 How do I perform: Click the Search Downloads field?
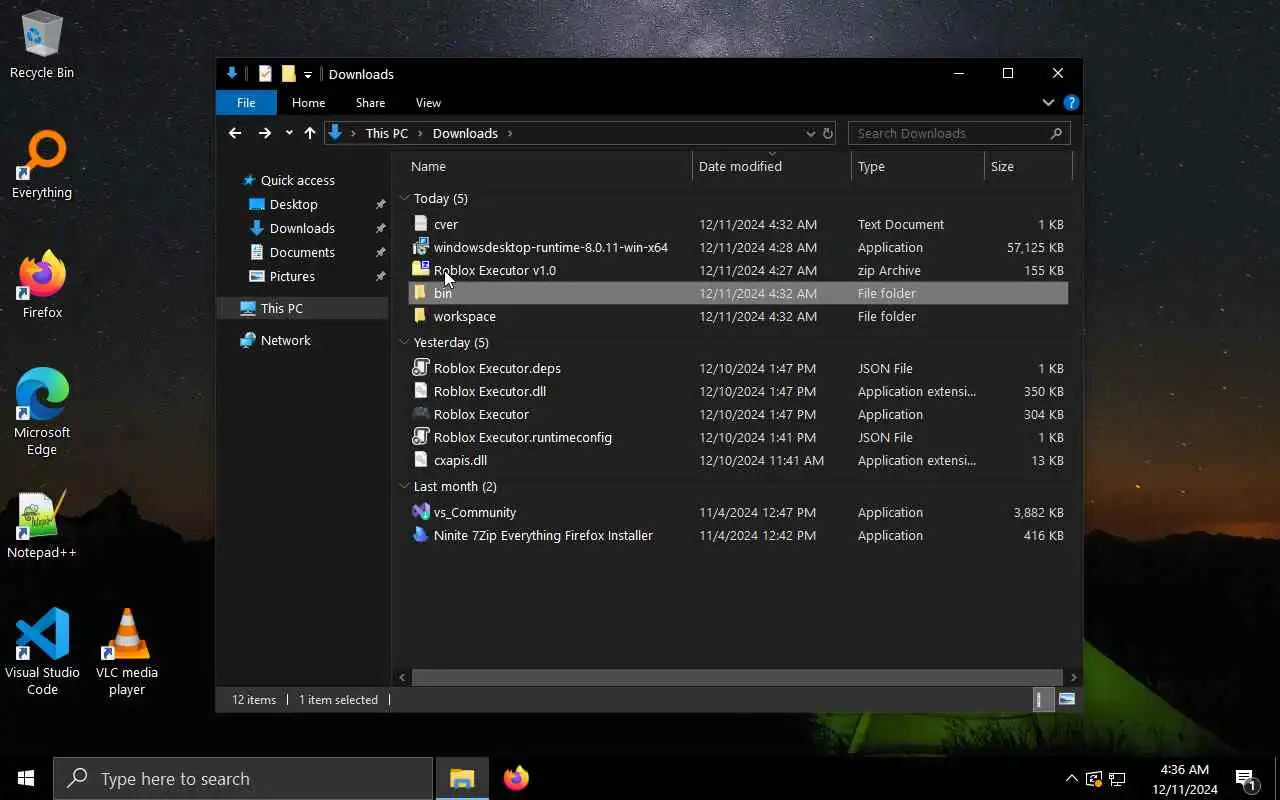[958, 133]
